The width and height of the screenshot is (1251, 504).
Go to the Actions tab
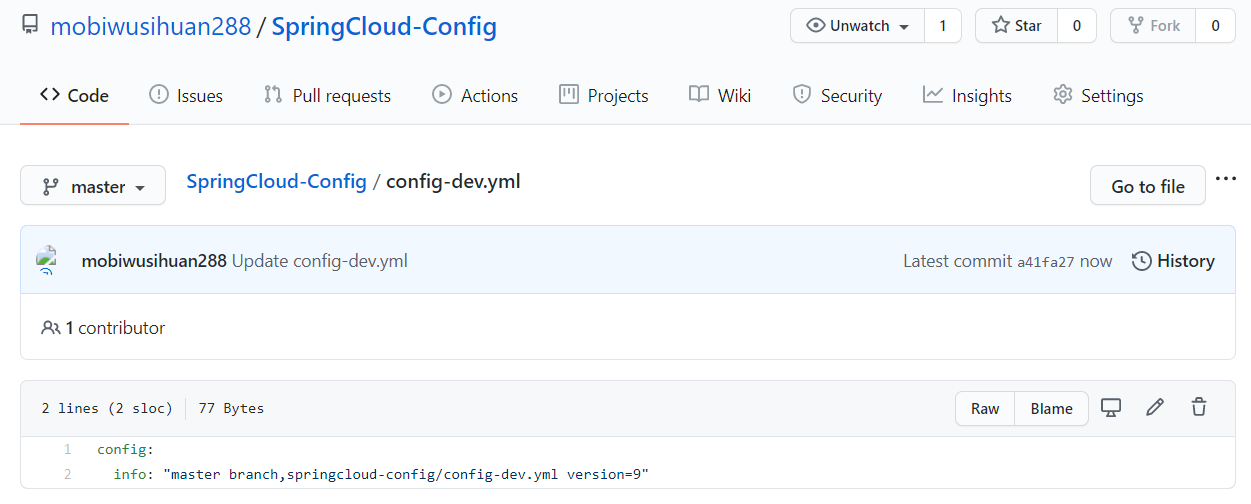[x=475, y=96]
